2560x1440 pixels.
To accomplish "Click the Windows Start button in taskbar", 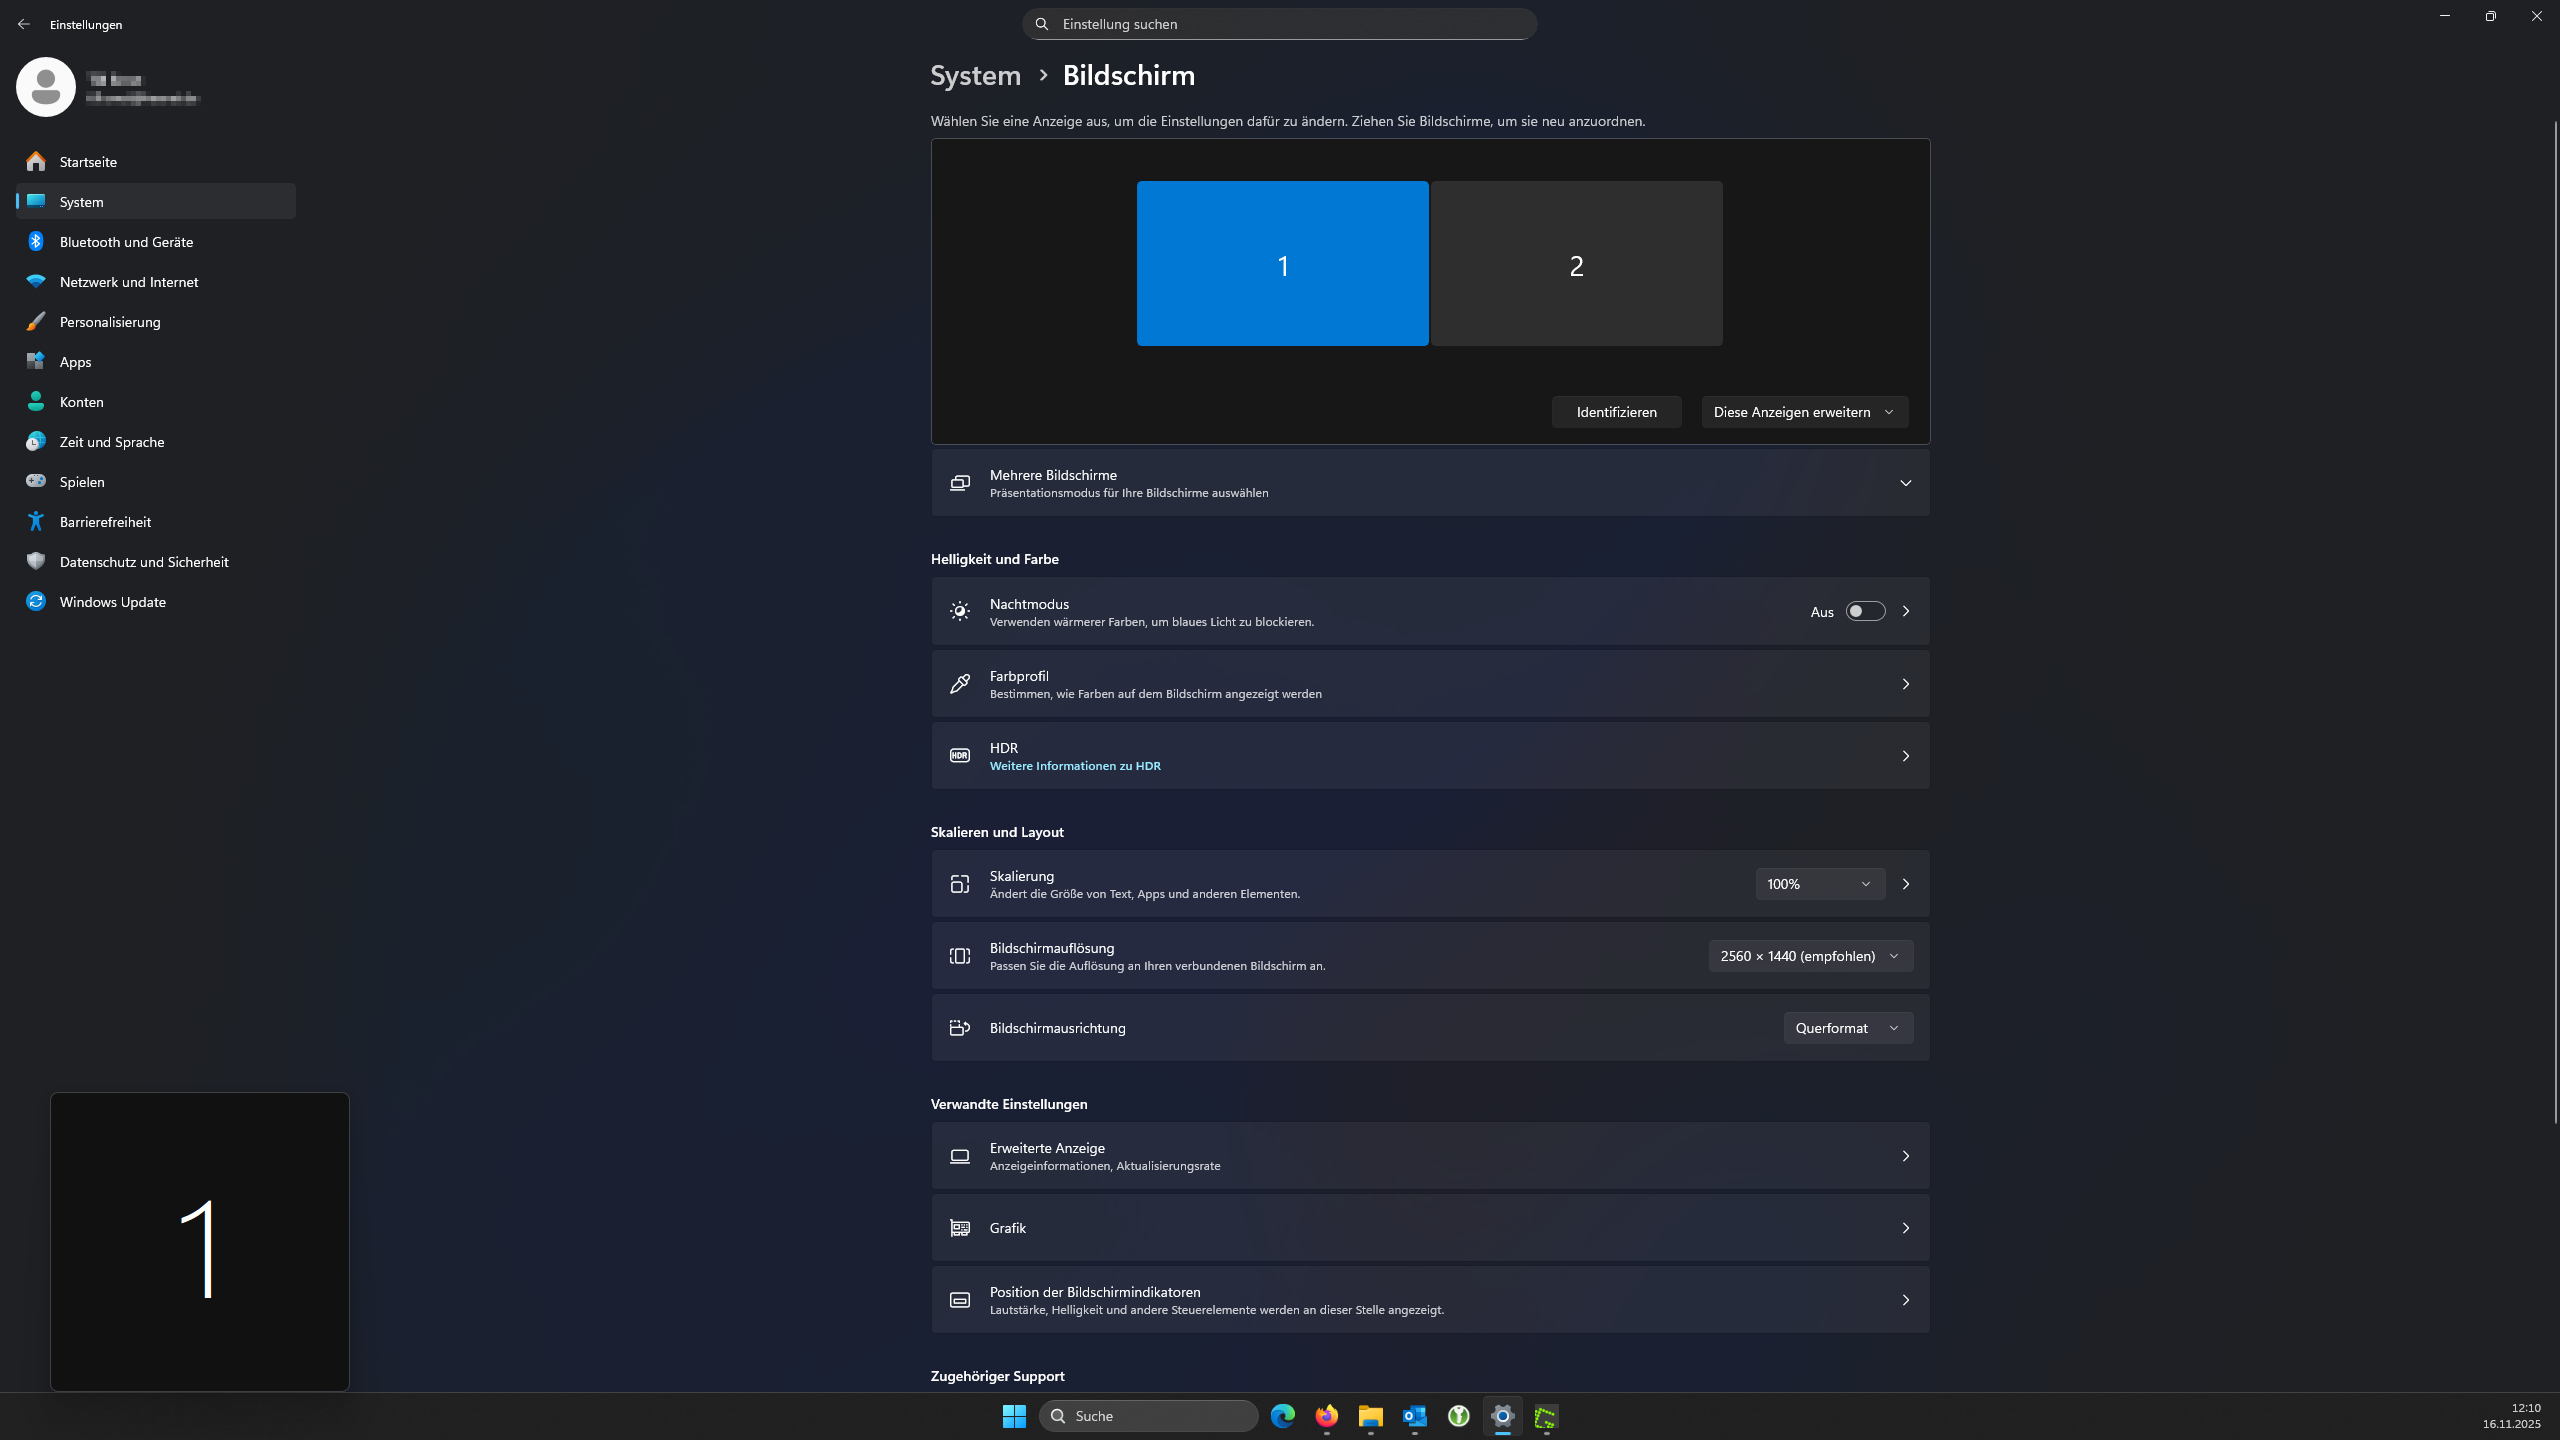I will [1014, 1416].
